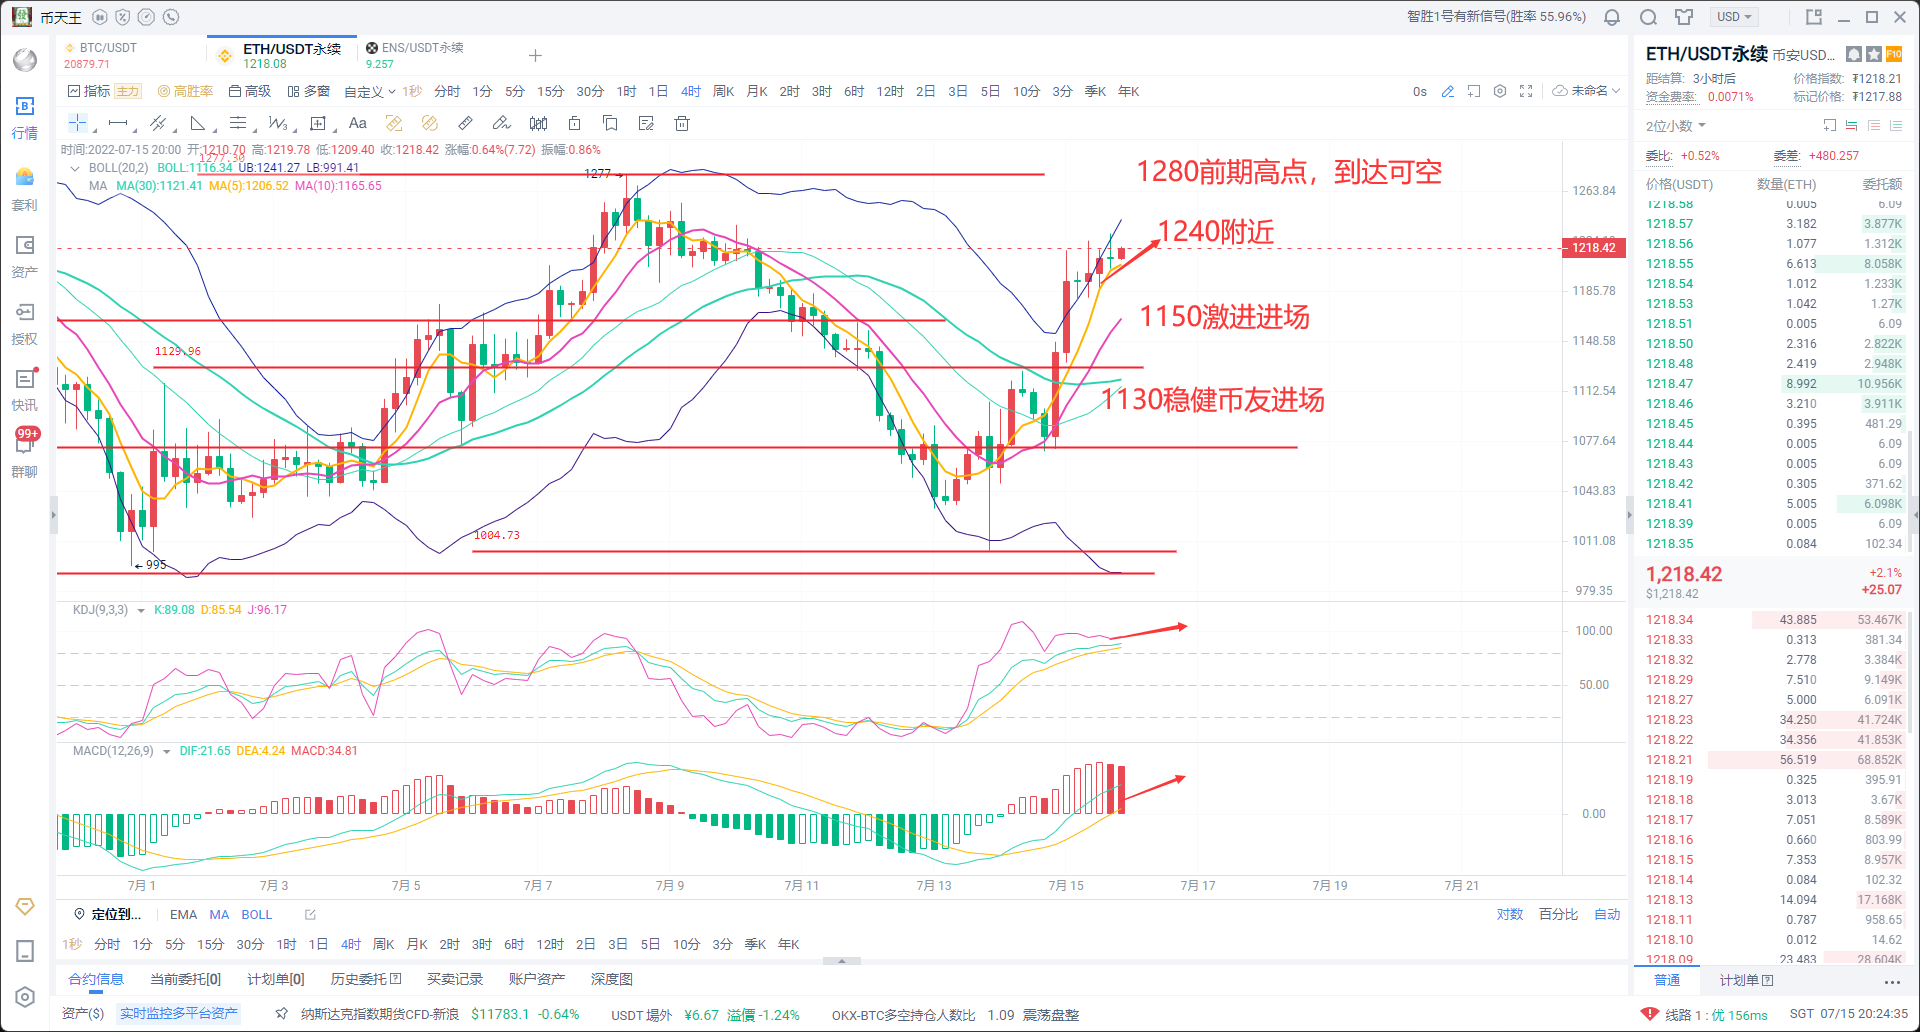The width and height of the screenshot is (1920, 1032).
Task: Select the Elliott wave drawing tool
Action: click(278, 123)
